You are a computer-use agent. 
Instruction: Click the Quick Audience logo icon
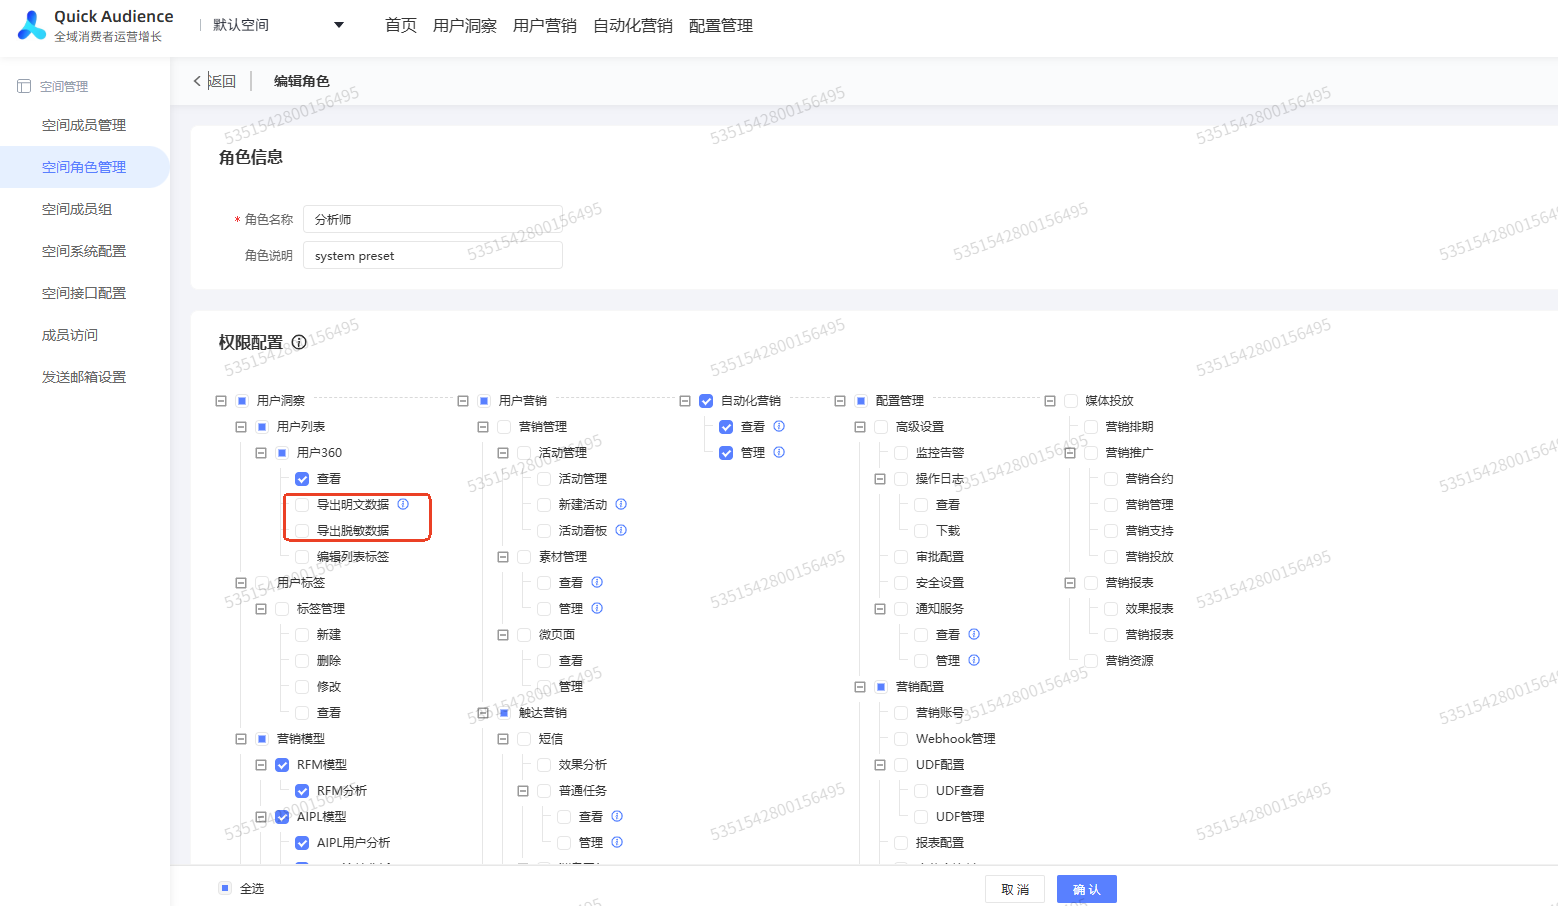tap(32, 25)
